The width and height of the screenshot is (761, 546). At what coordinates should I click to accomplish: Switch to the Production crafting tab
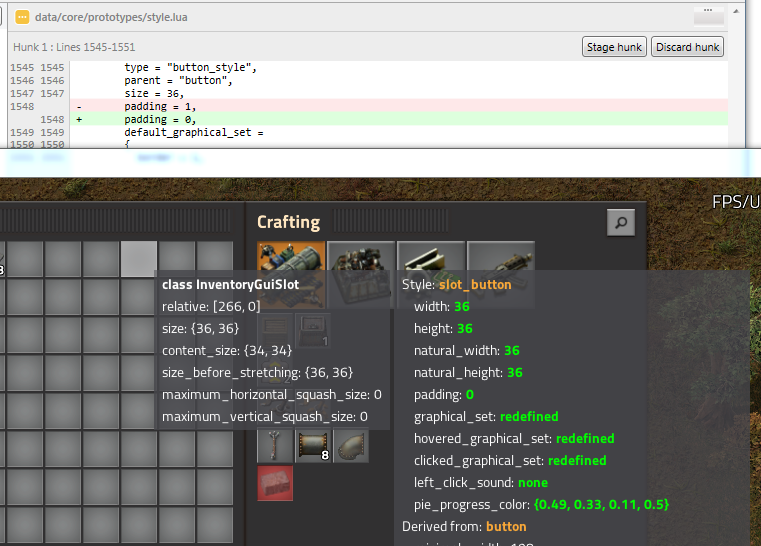(361, 274)
